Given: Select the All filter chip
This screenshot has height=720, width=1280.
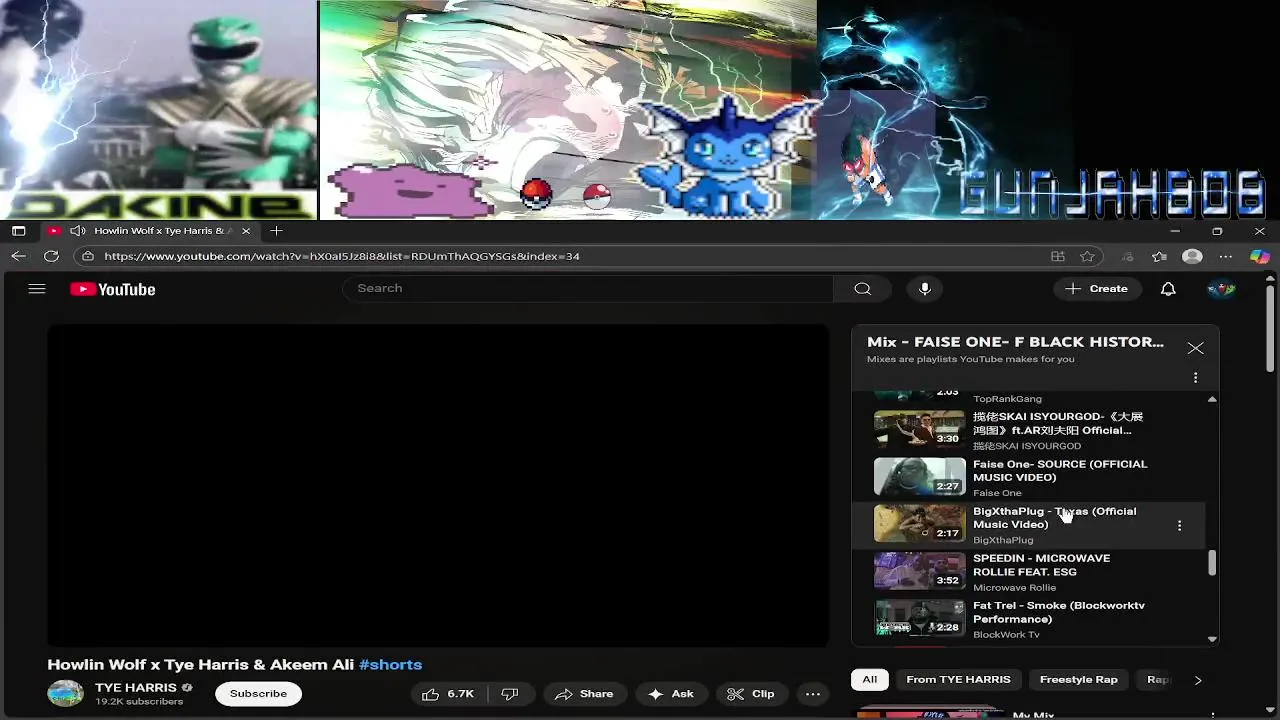Looking at the screenshot, I should 870,680.
